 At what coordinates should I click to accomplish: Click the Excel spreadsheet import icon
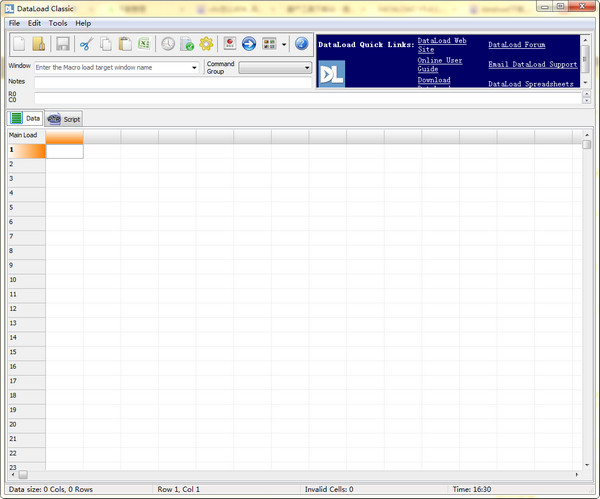(144, 44)
